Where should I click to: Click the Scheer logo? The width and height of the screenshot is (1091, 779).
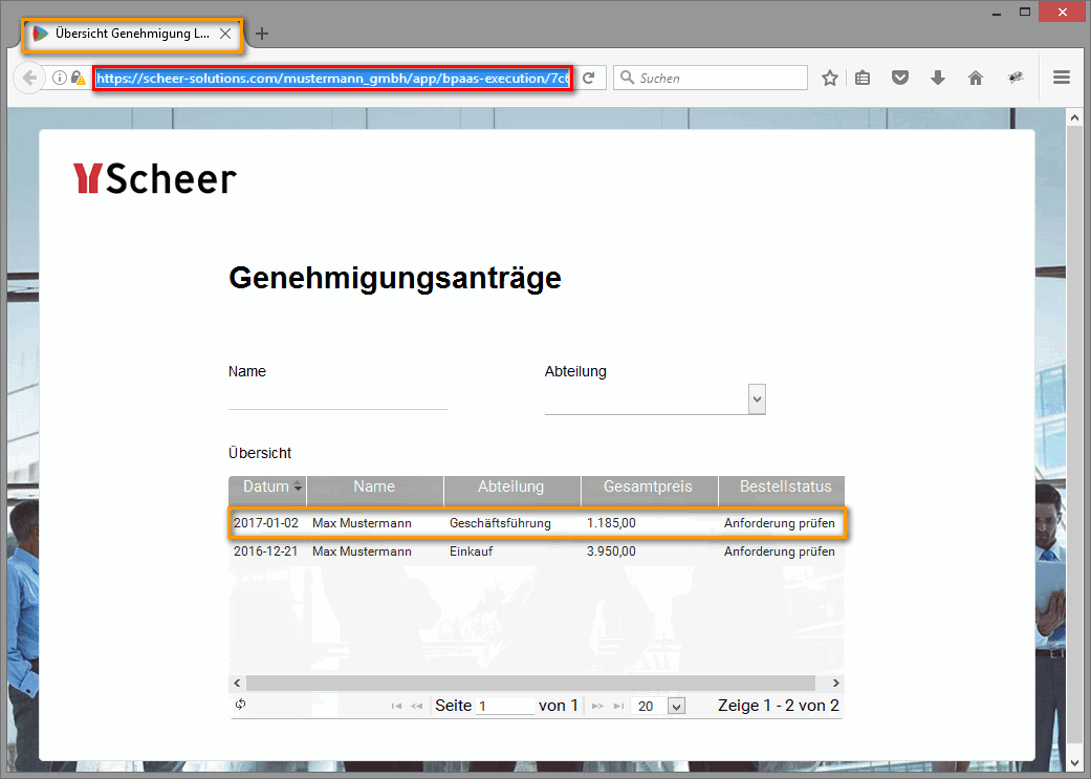(154, 177)
